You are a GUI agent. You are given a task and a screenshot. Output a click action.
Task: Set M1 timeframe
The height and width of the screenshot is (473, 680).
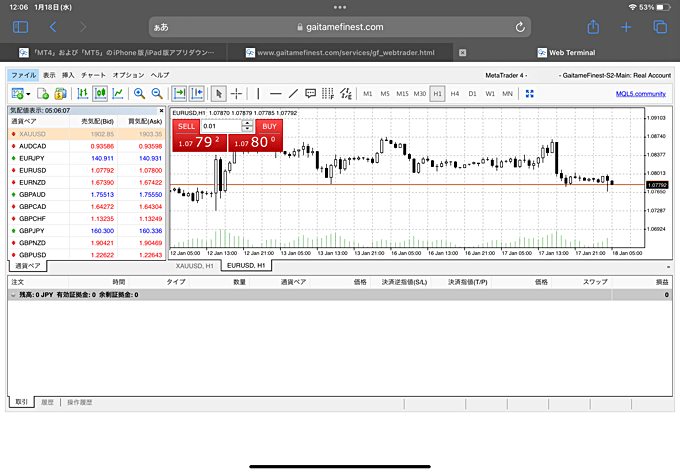tap(368, 94)
